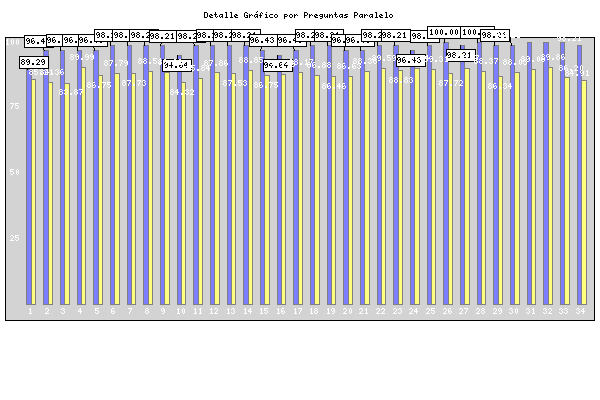Click the blue bar for question 32
Viewport: 600px width, 400px height.
(546, 173)
